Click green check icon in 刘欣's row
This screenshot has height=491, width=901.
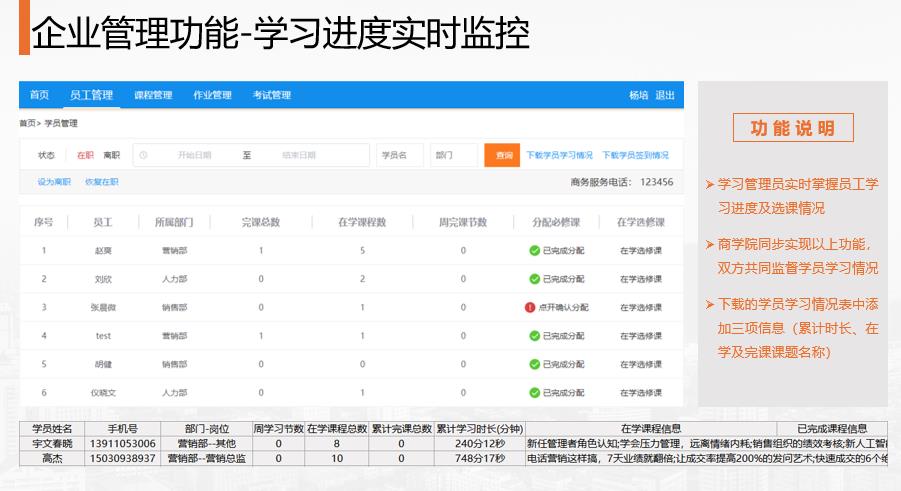(x=534, y=279)
